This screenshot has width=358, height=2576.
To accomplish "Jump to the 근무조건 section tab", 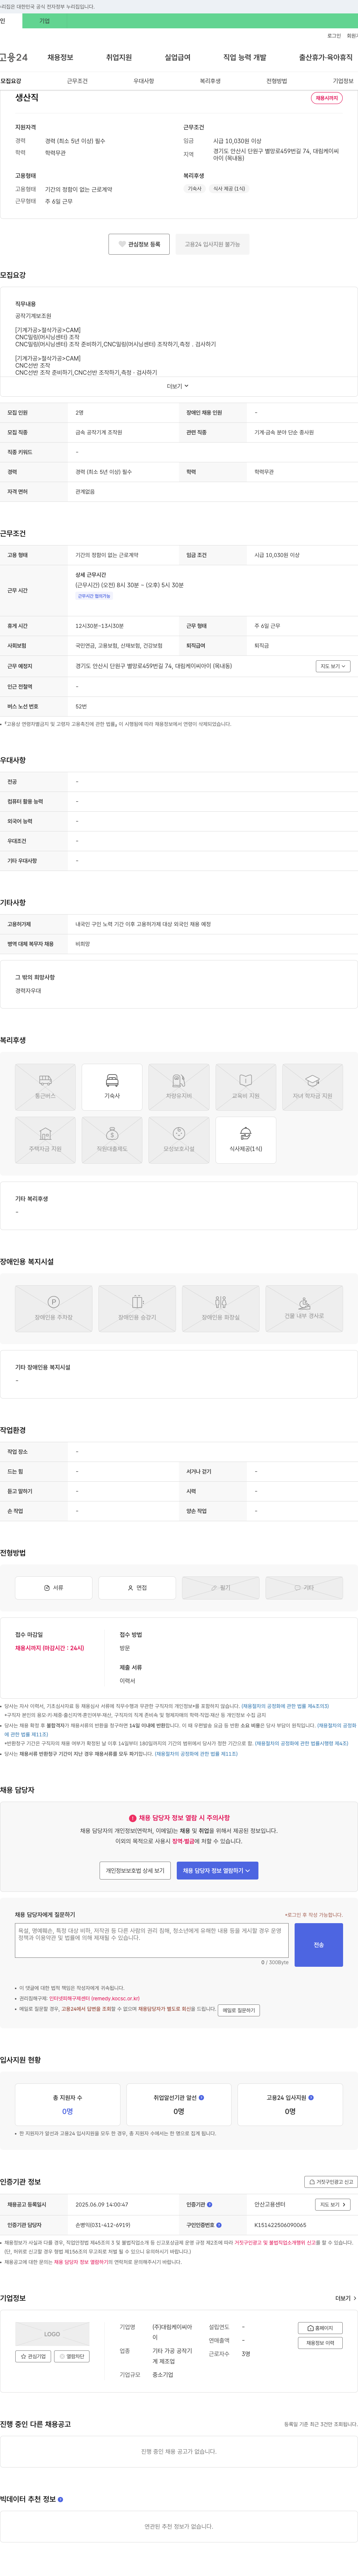I will click(77, 81).
